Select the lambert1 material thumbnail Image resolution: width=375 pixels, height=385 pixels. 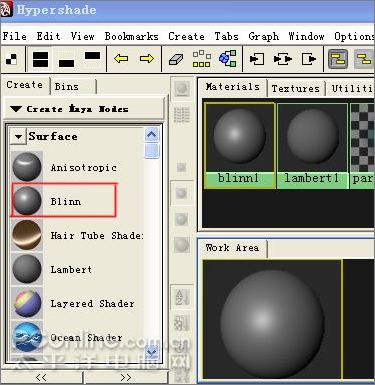pyautogui.click(x=312, y=145)
